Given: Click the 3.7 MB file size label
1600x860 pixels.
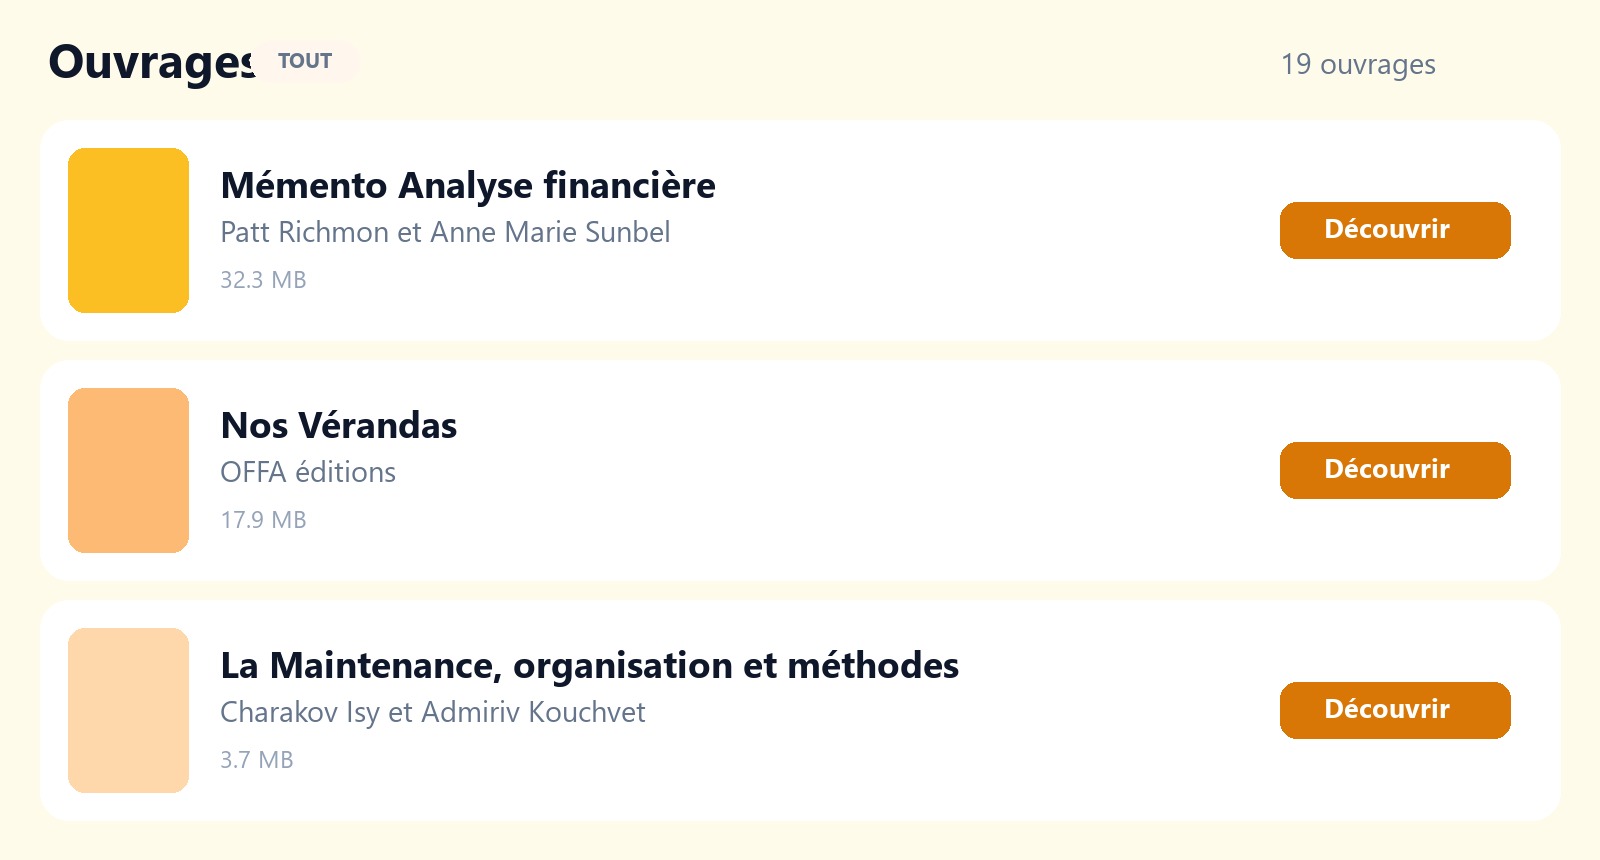Looking at the screenshot, I should [x=257, y=760].
